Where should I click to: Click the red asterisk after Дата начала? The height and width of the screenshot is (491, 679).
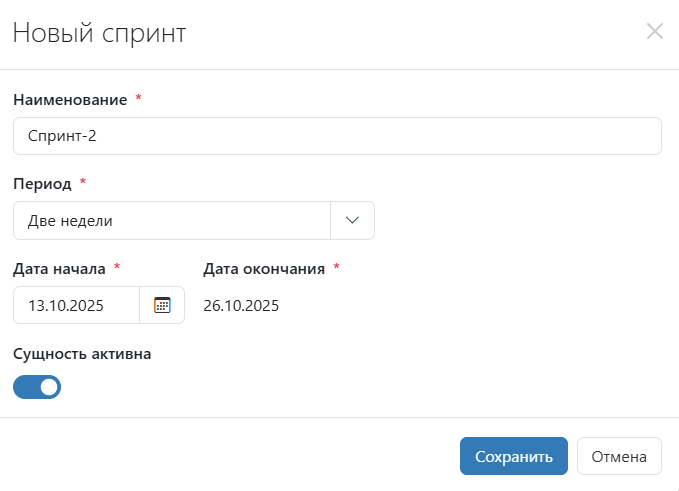coord(117,267)
